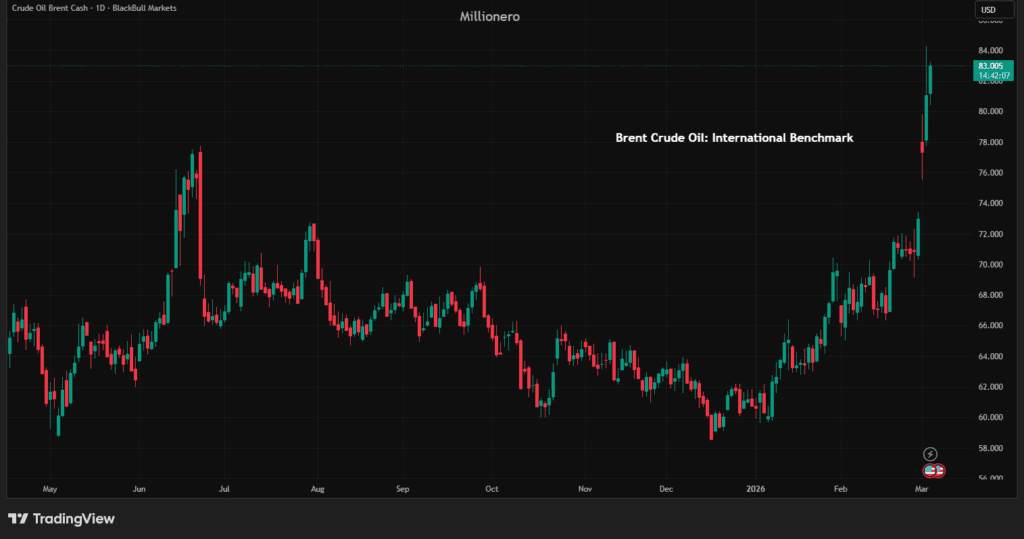Click the Crude Oil Brent Cash symbol title
Viewport: 1024px width, 539px height.
pyautogui.click(x=59, y=8)
